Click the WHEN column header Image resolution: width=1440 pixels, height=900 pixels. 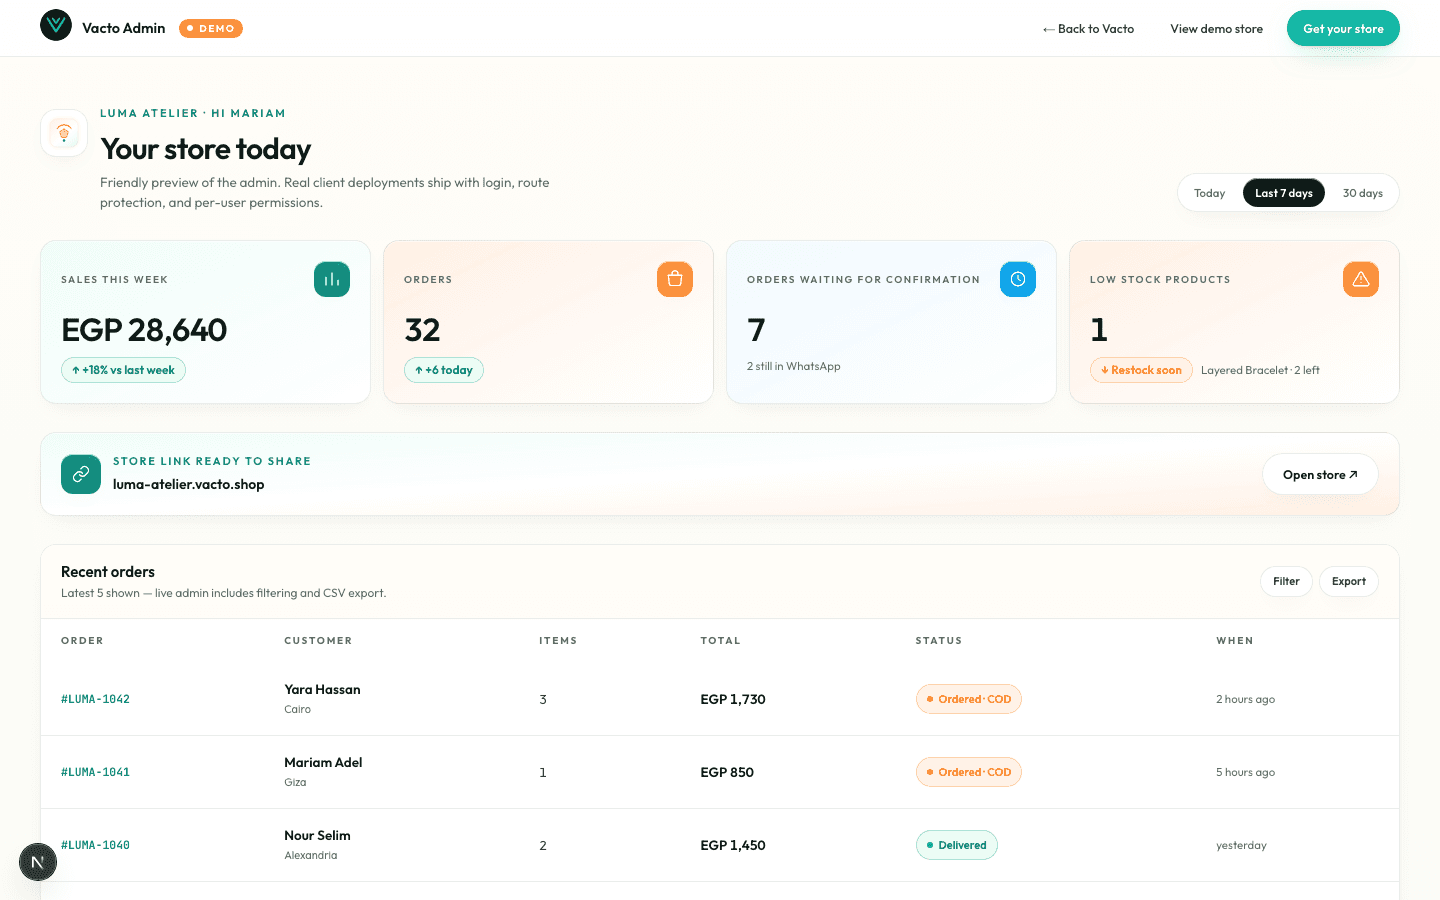click(x=1235, y=641)
